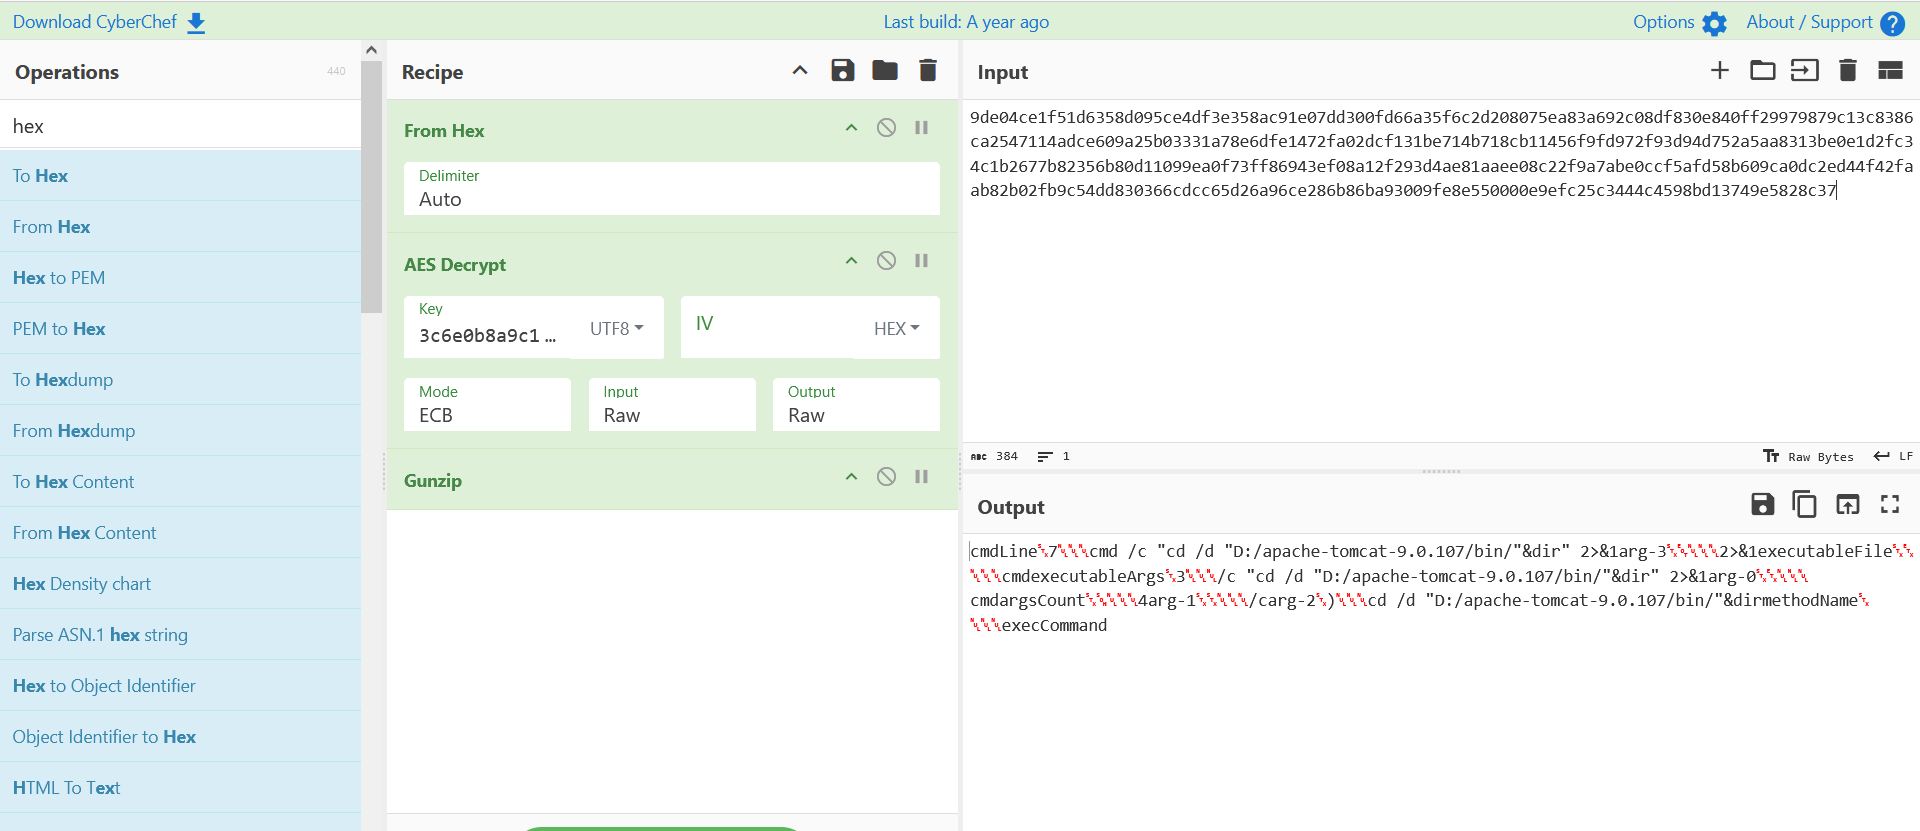Select Hex Density chart operation
Image resolution: width=1920 pixels, height=831 pixels.
click(x=180, y=584)
